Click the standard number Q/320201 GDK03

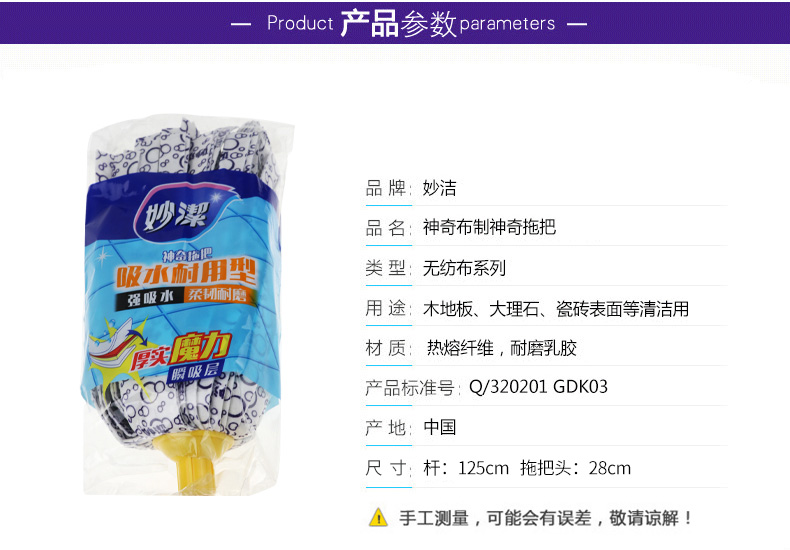point(538,387)
